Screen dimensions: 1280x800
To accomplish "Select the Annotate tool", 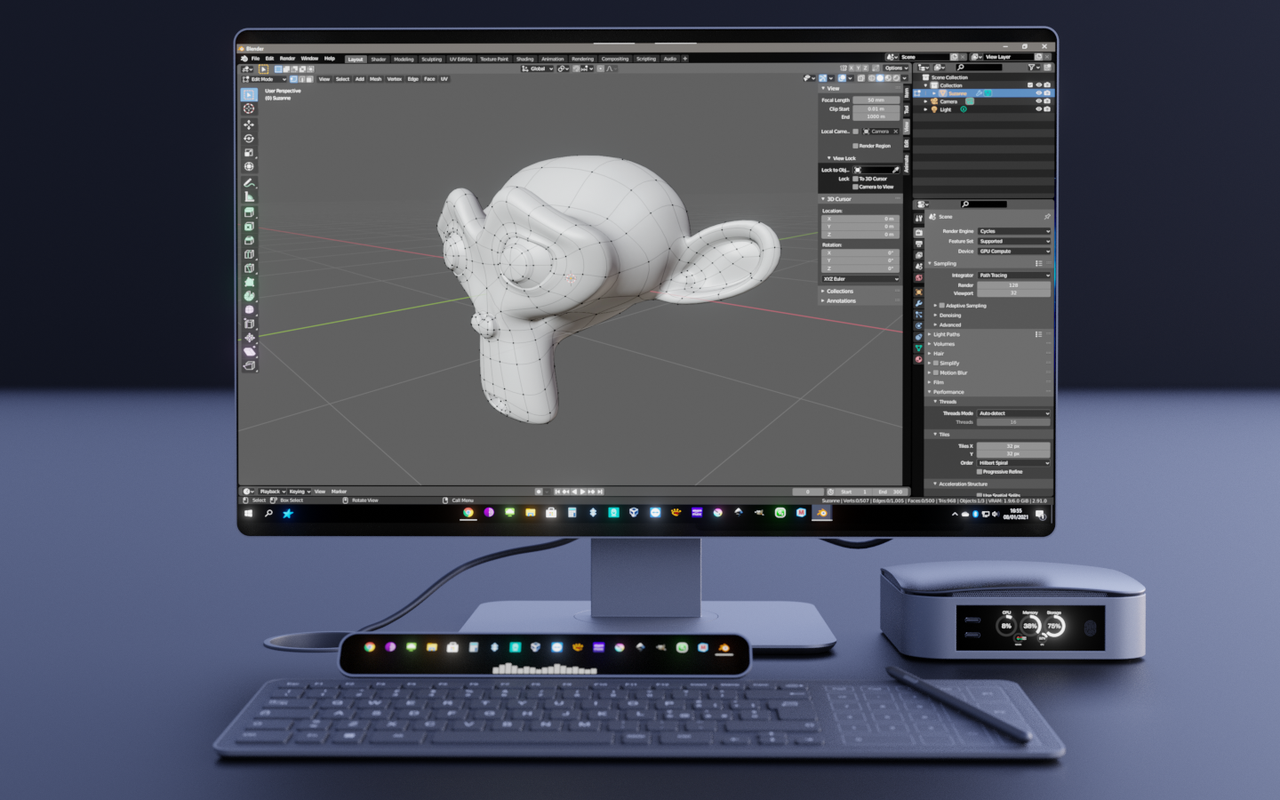I will [x=250, y=181].
